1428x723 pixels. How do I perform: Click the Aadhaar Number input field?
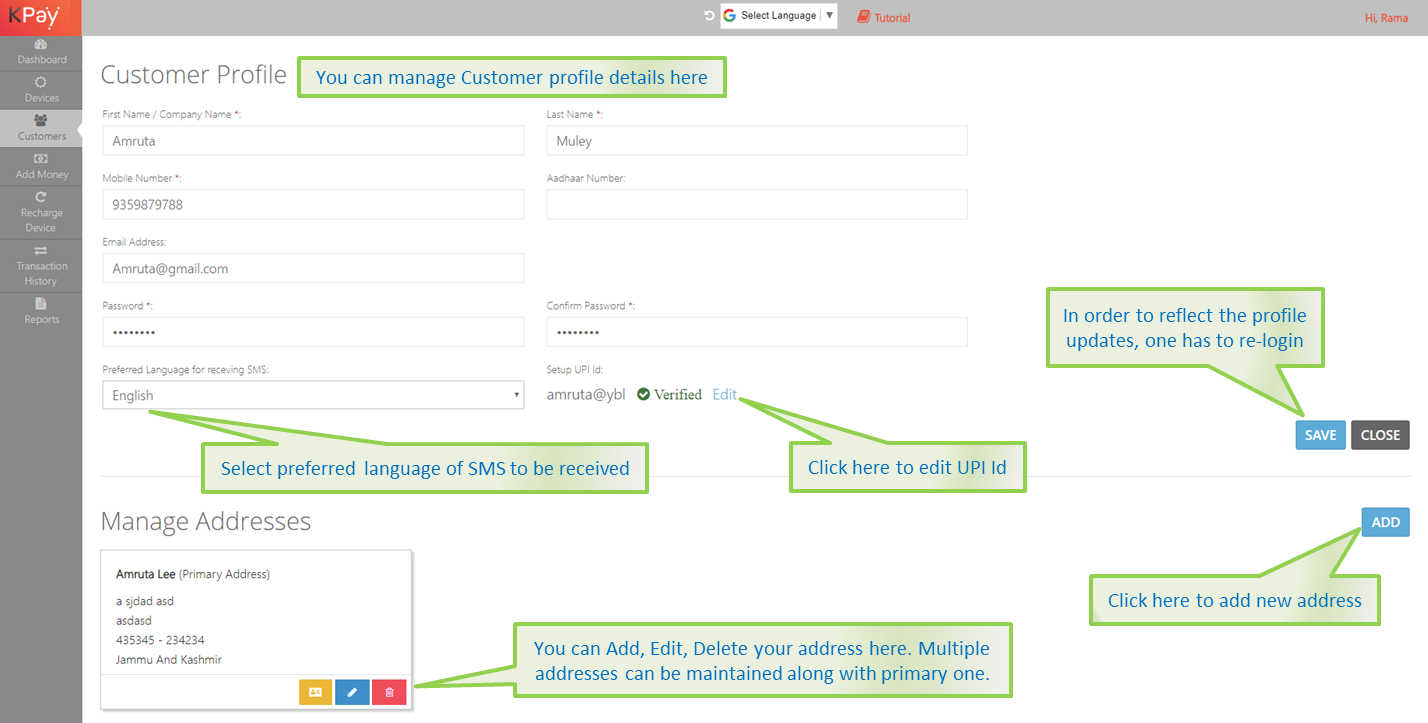pos(756,204)
